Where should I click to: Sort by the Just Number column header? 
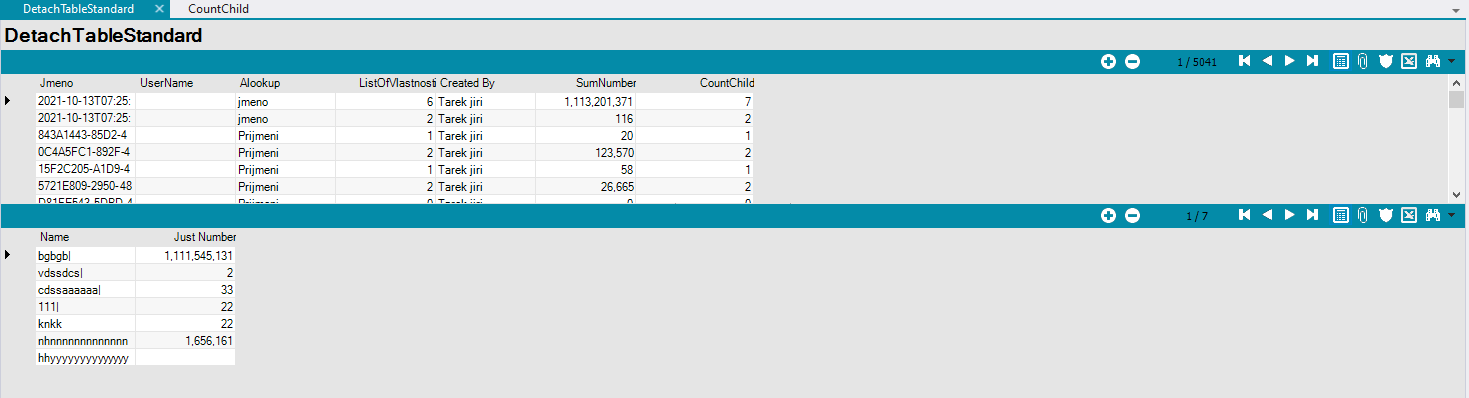point(204,237)
